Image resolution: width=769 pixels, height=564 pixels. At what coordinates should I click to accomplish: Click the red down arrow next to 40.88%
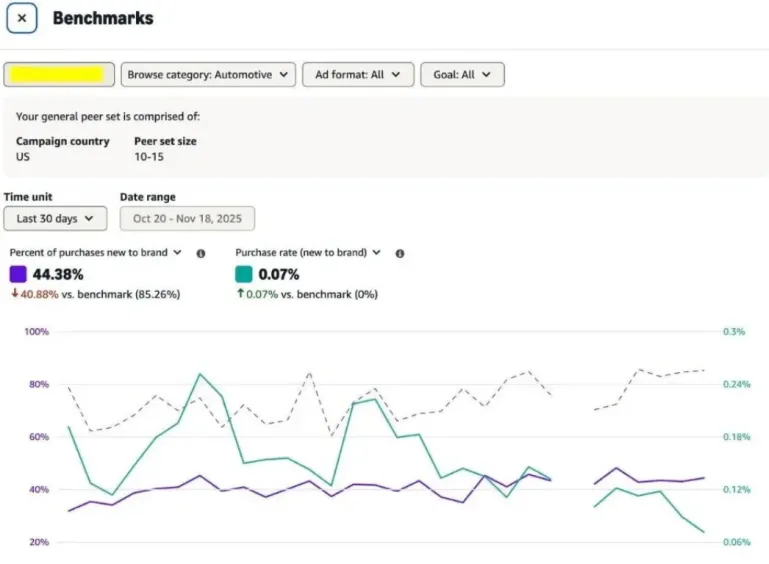coord(14,294)
